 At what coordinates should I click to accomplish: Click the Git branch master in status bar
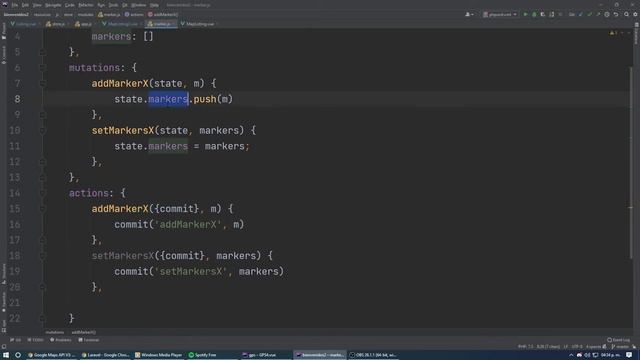point(620,347)
